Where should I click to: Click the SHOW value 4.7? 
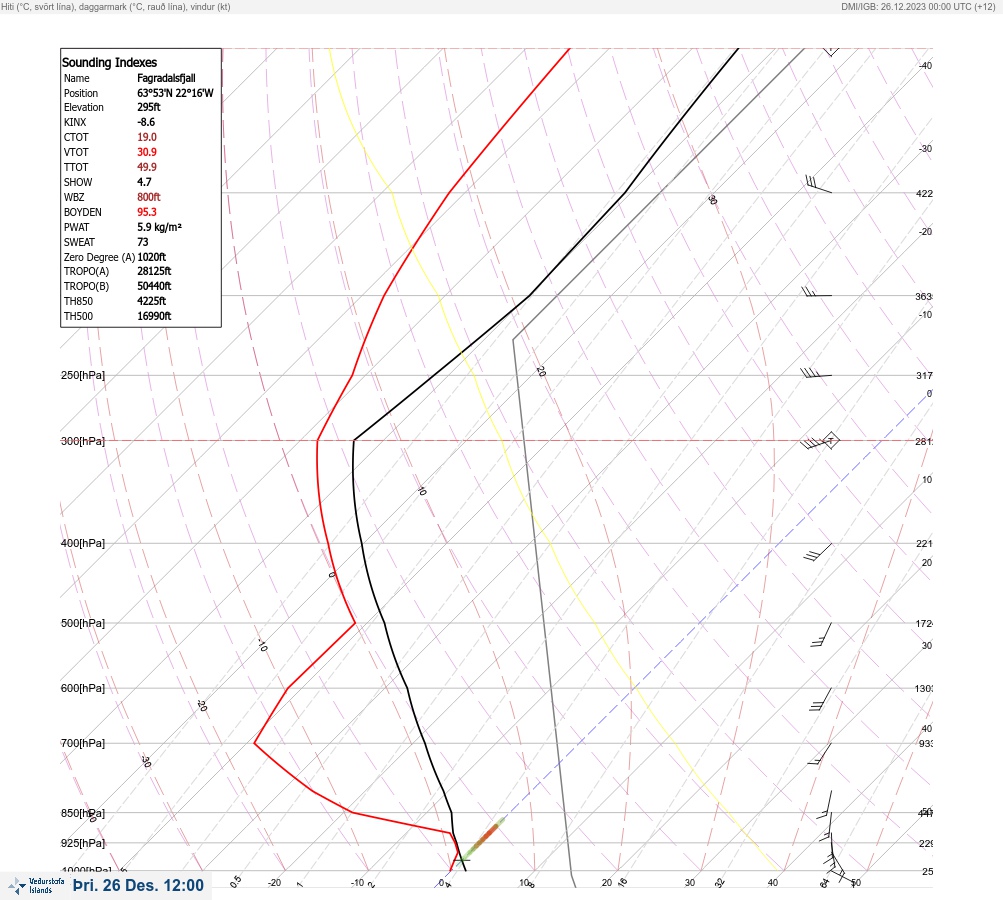[144, 182]
